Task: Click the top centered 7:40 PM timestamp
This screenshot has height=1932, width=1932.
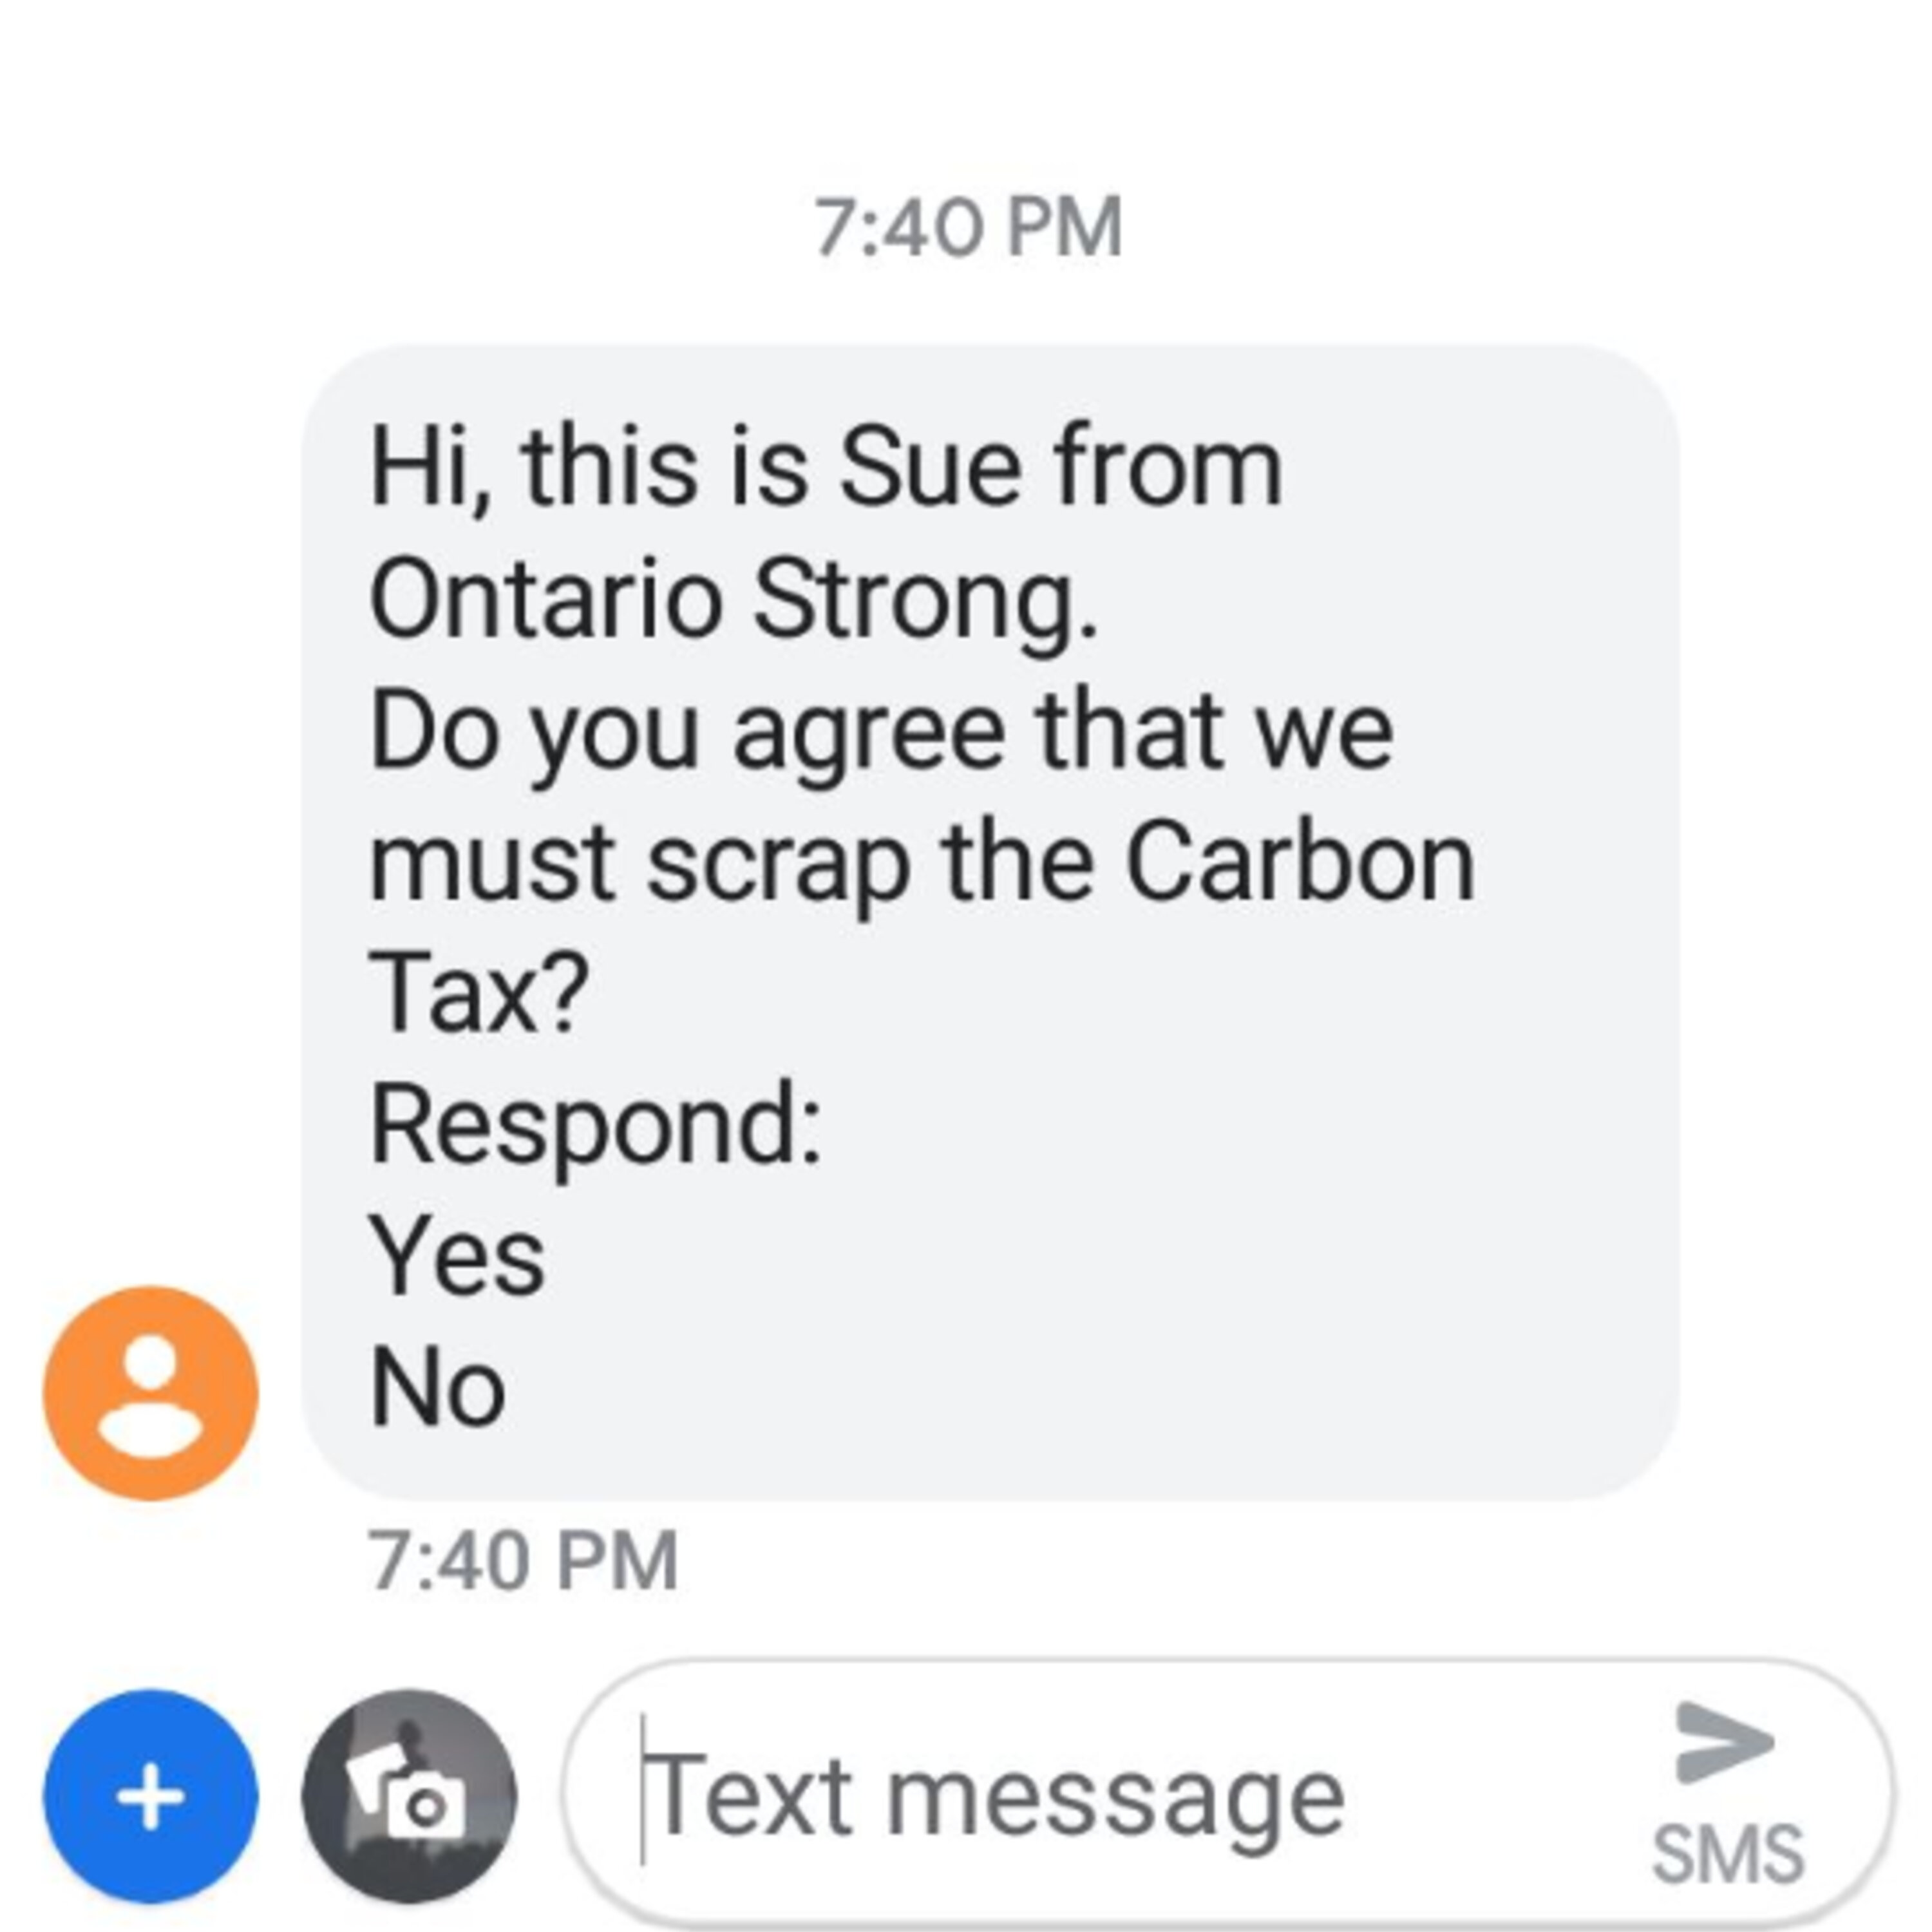Action: 967,228
